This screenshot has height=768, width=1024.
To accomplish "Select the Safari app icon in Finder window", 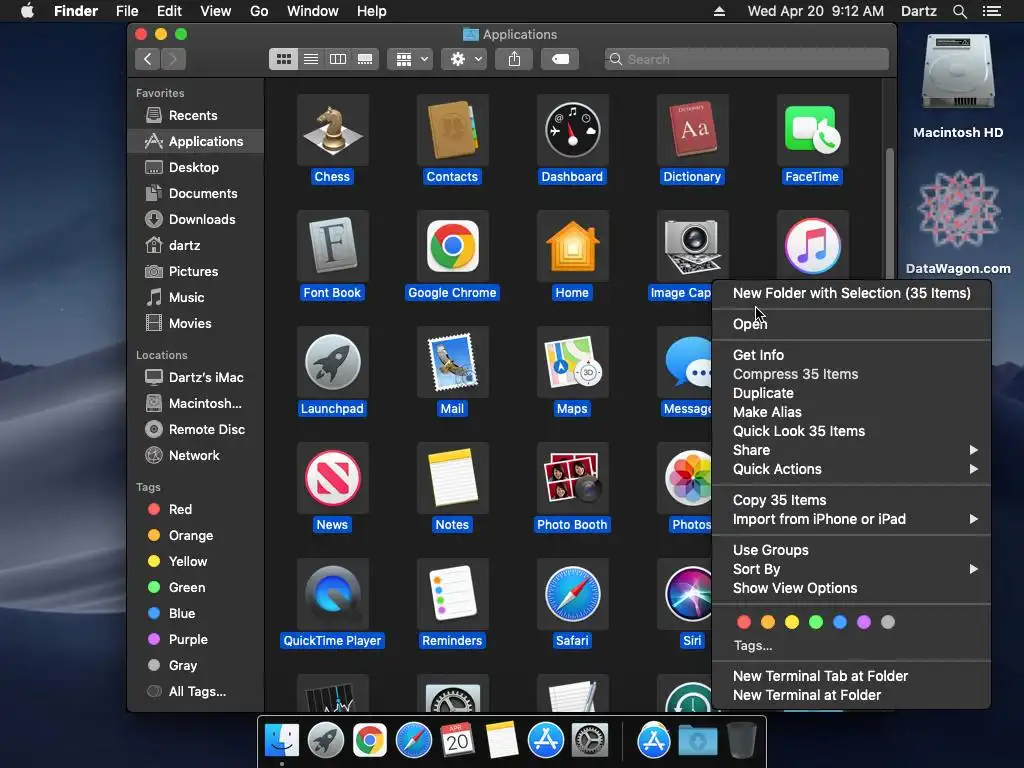I will (572, 594).
